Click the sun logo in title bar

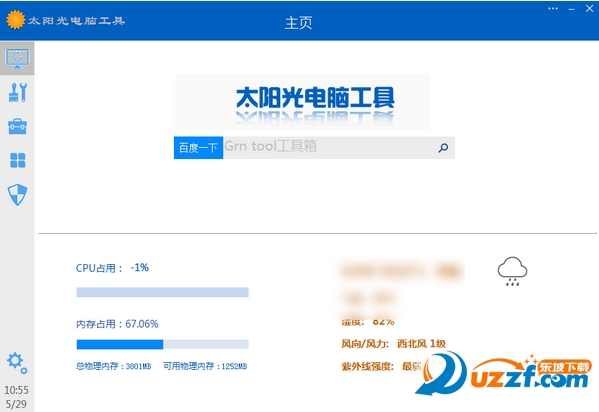[x=16, y=20]
